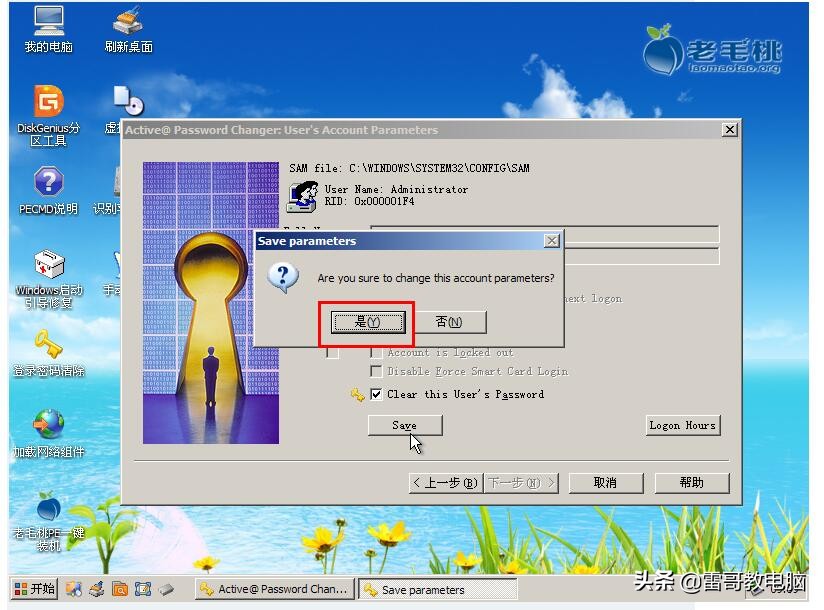Screen dimensions: 824x610
Task: Click the 取消 cancel button
Action: [x=606, y=483]
